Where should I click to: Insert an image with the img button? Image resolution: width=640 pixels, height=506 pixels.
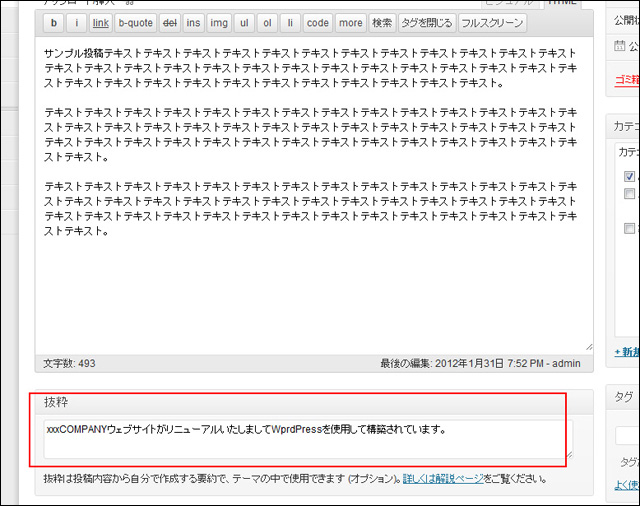pyautogui.click(x=219, y=22)
